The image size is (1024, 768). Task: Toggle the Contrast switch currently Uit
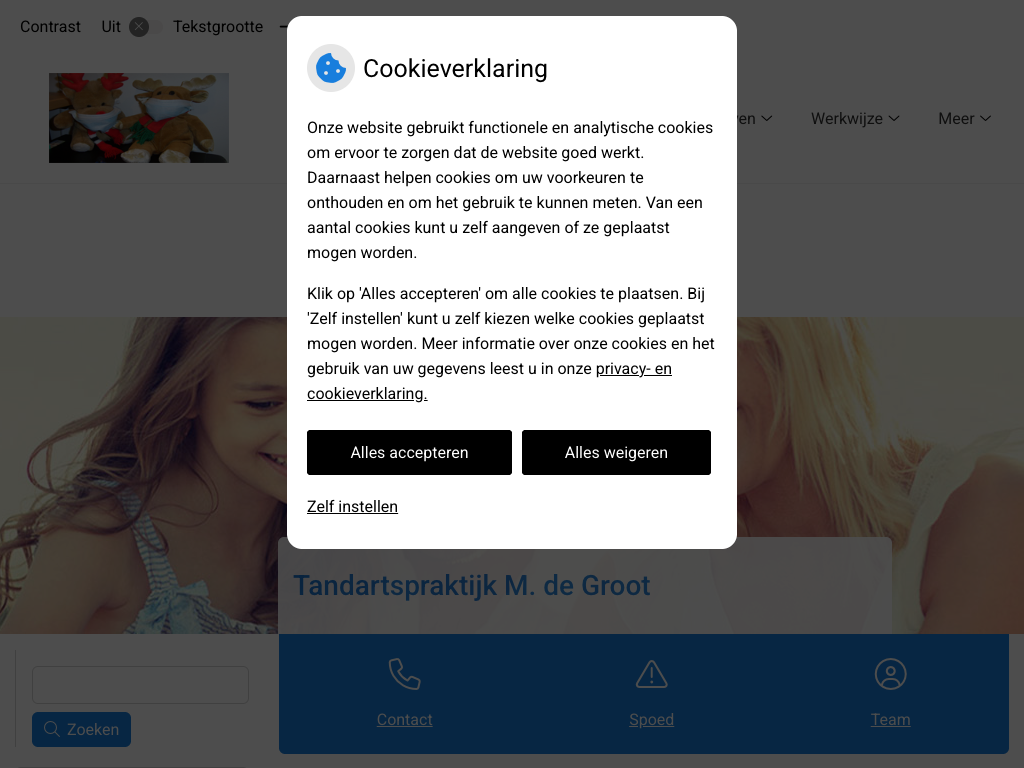coord(145,27)
